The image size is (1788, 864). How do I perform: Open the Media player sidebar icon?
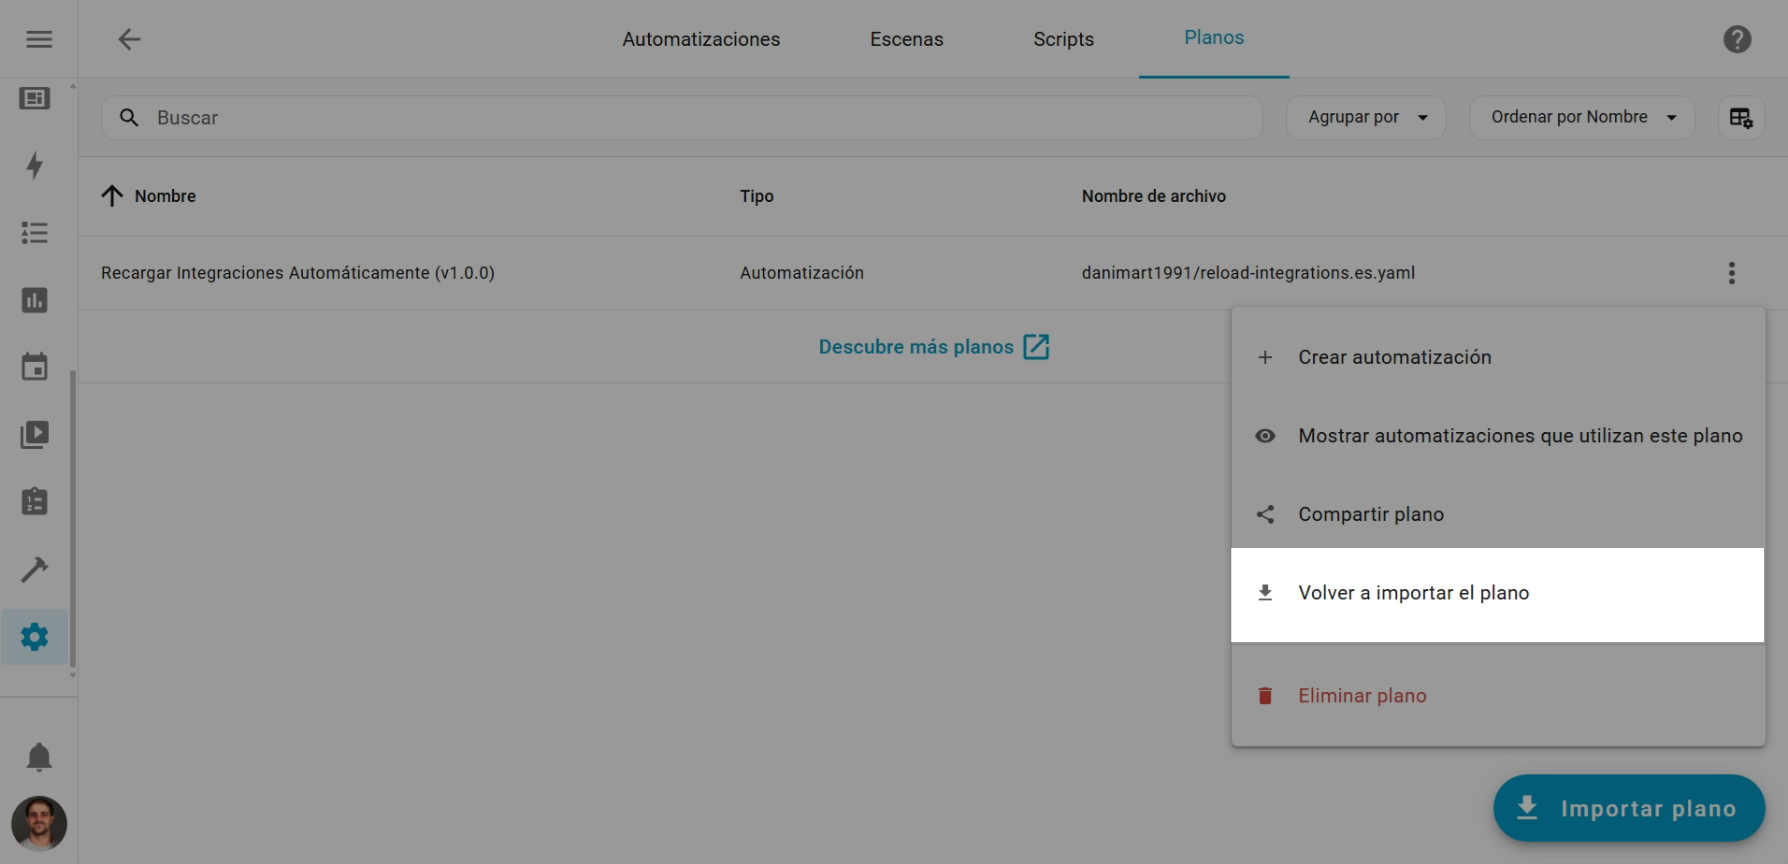point(35,434)
